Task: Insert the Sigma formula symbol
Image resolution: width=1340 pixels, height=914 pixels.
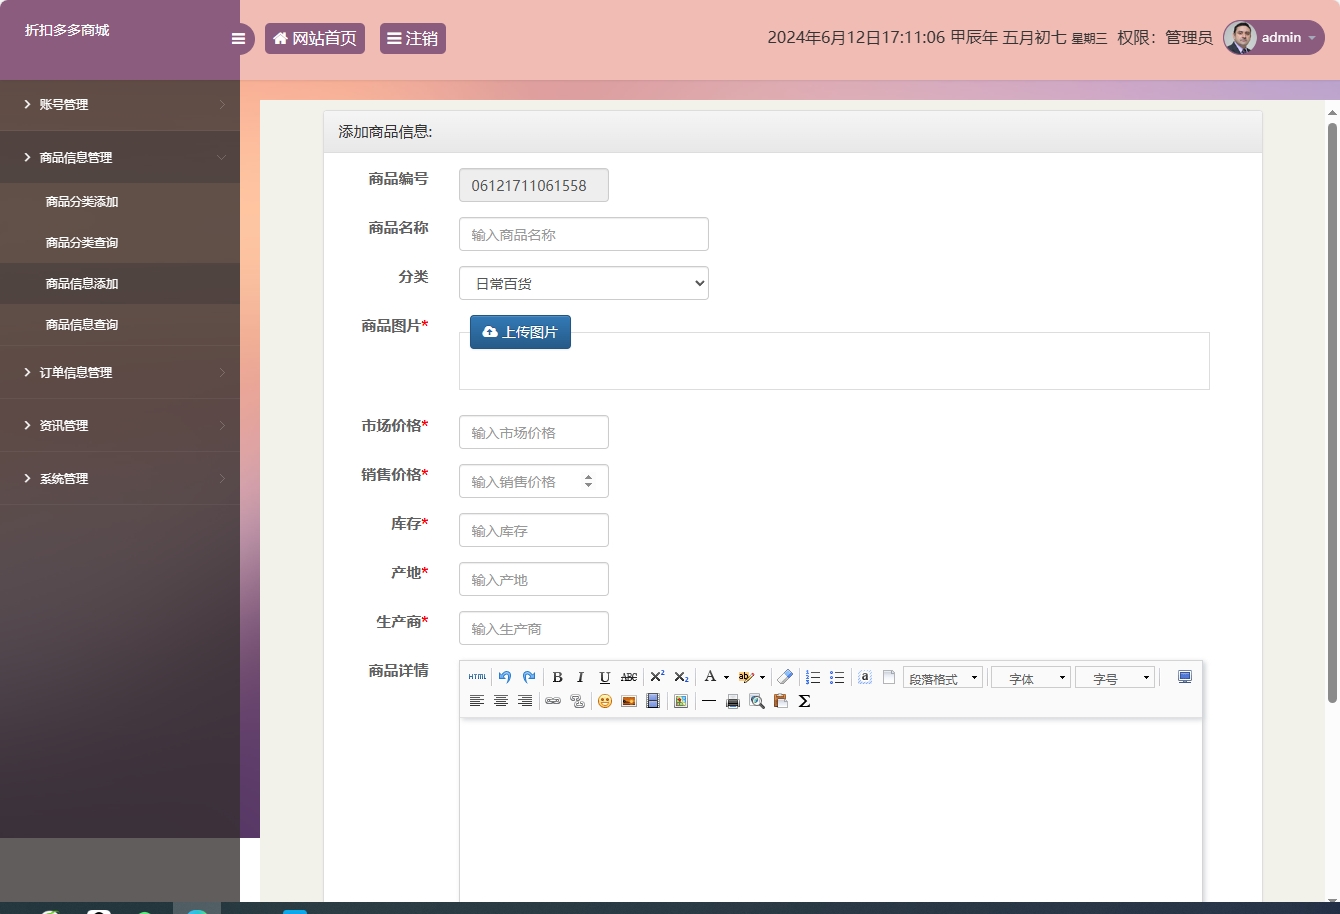Action: click(805, 701)
